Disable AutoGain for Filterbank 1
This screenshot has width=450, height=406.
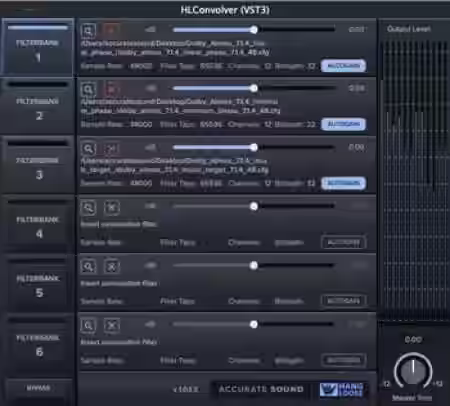point(343,66)
